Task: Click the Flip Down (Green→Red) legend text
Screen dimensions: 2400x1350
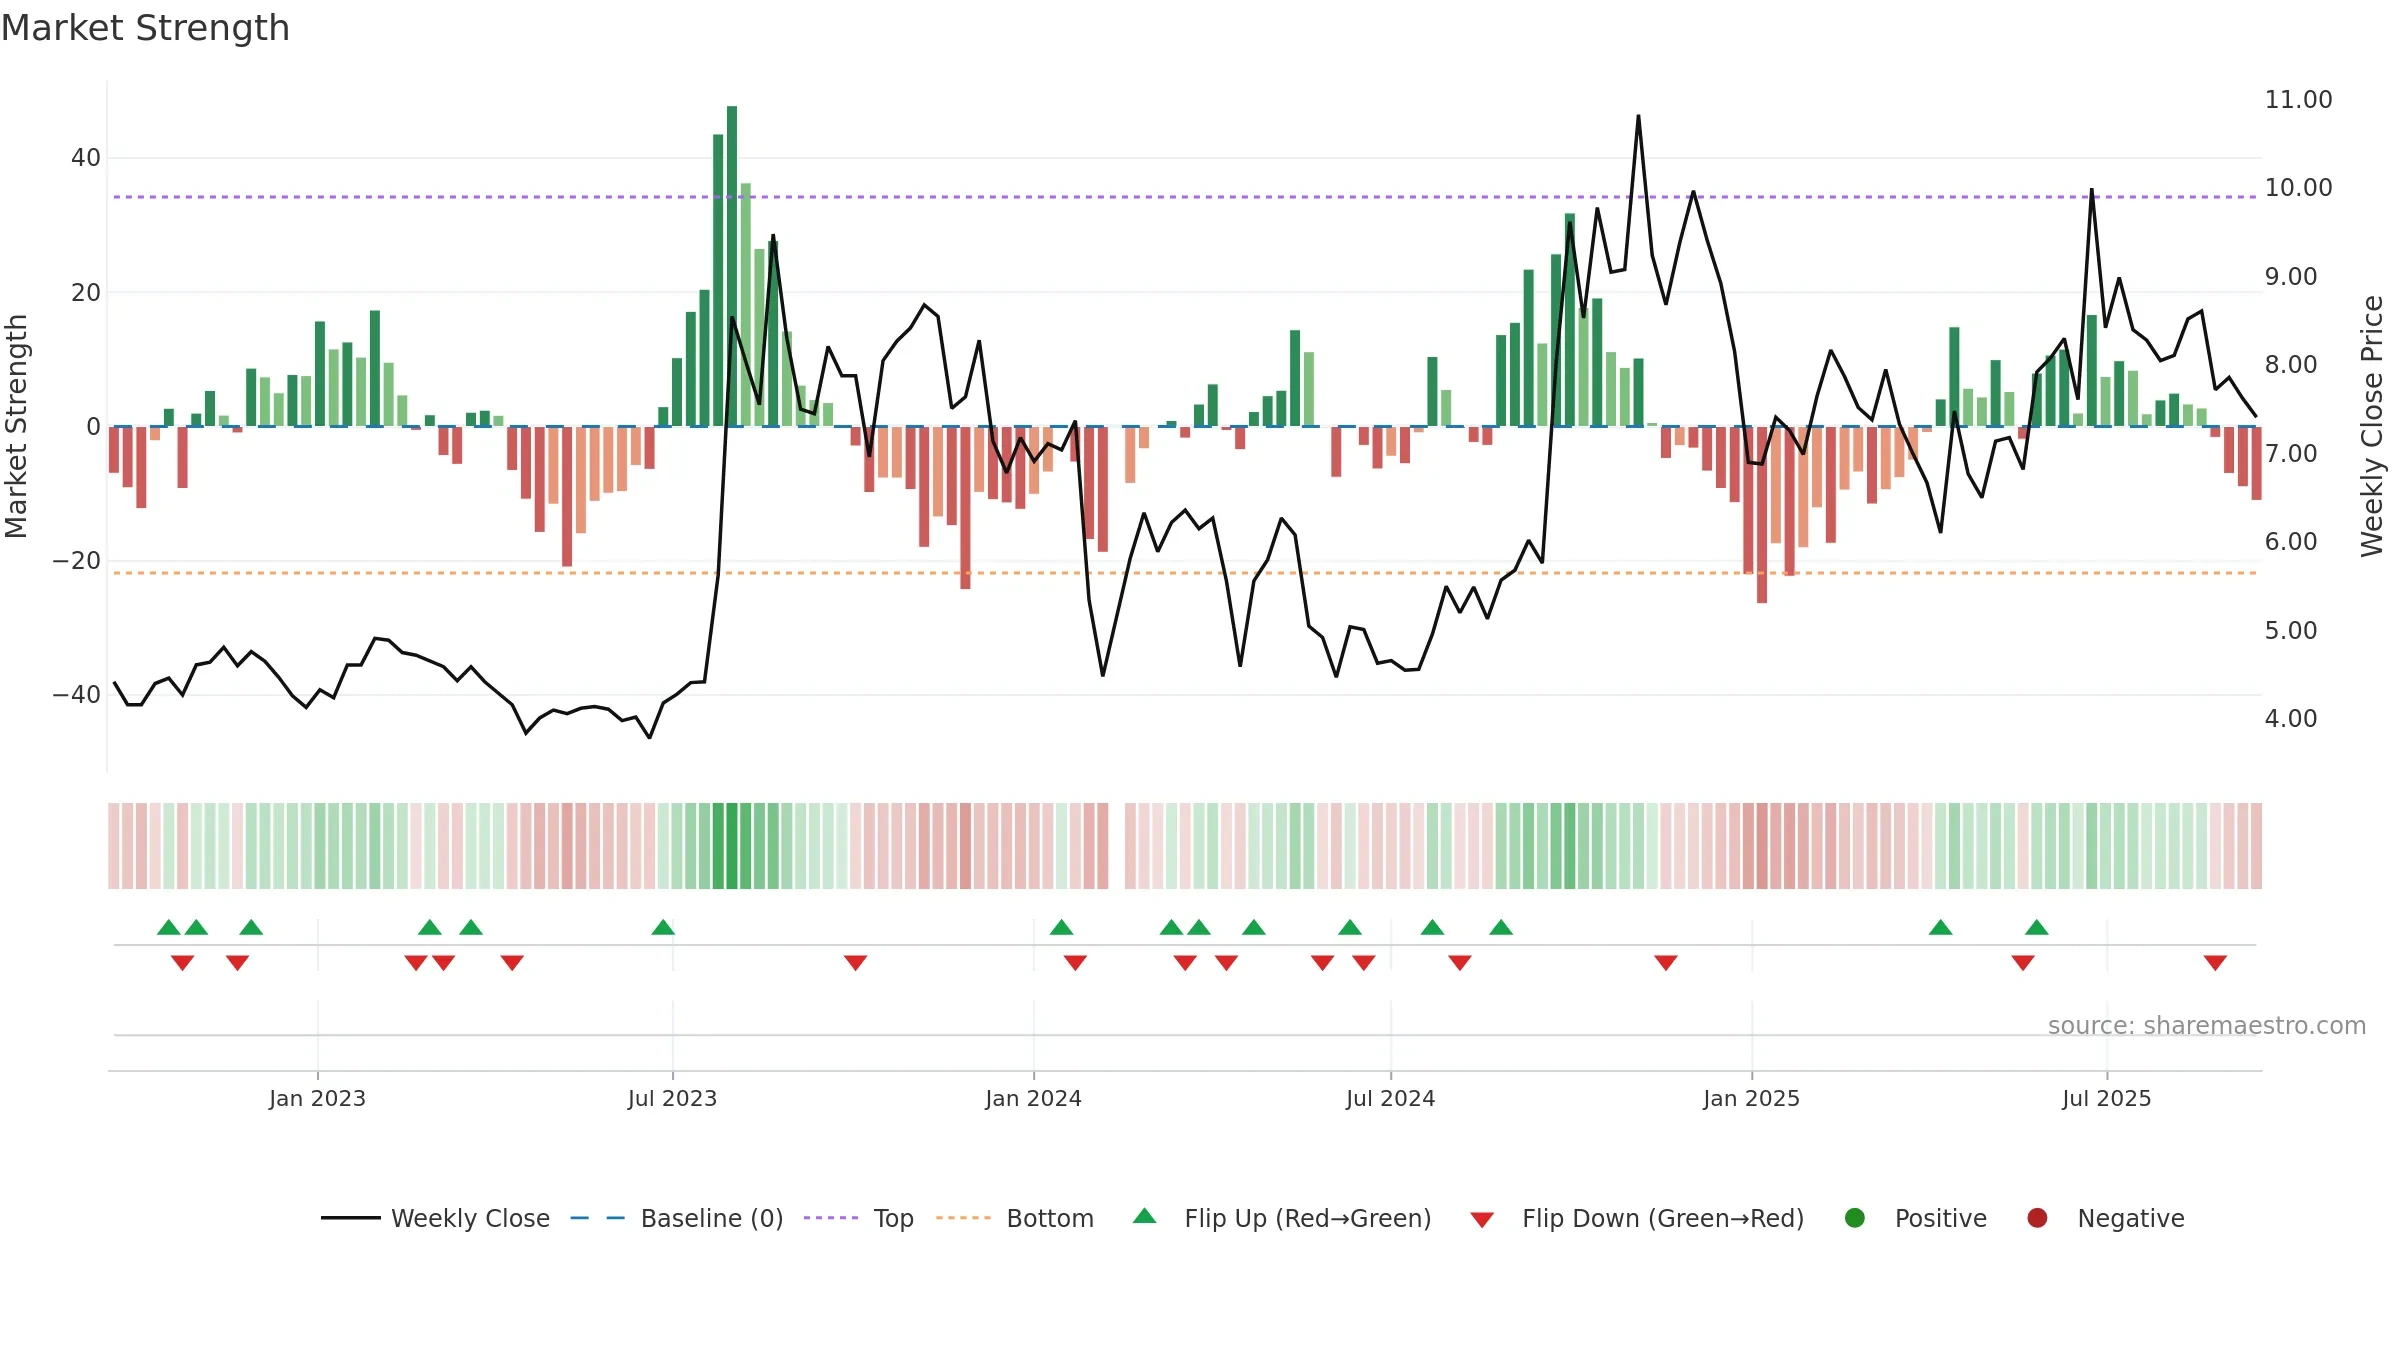Action: pos(1663,1218)
